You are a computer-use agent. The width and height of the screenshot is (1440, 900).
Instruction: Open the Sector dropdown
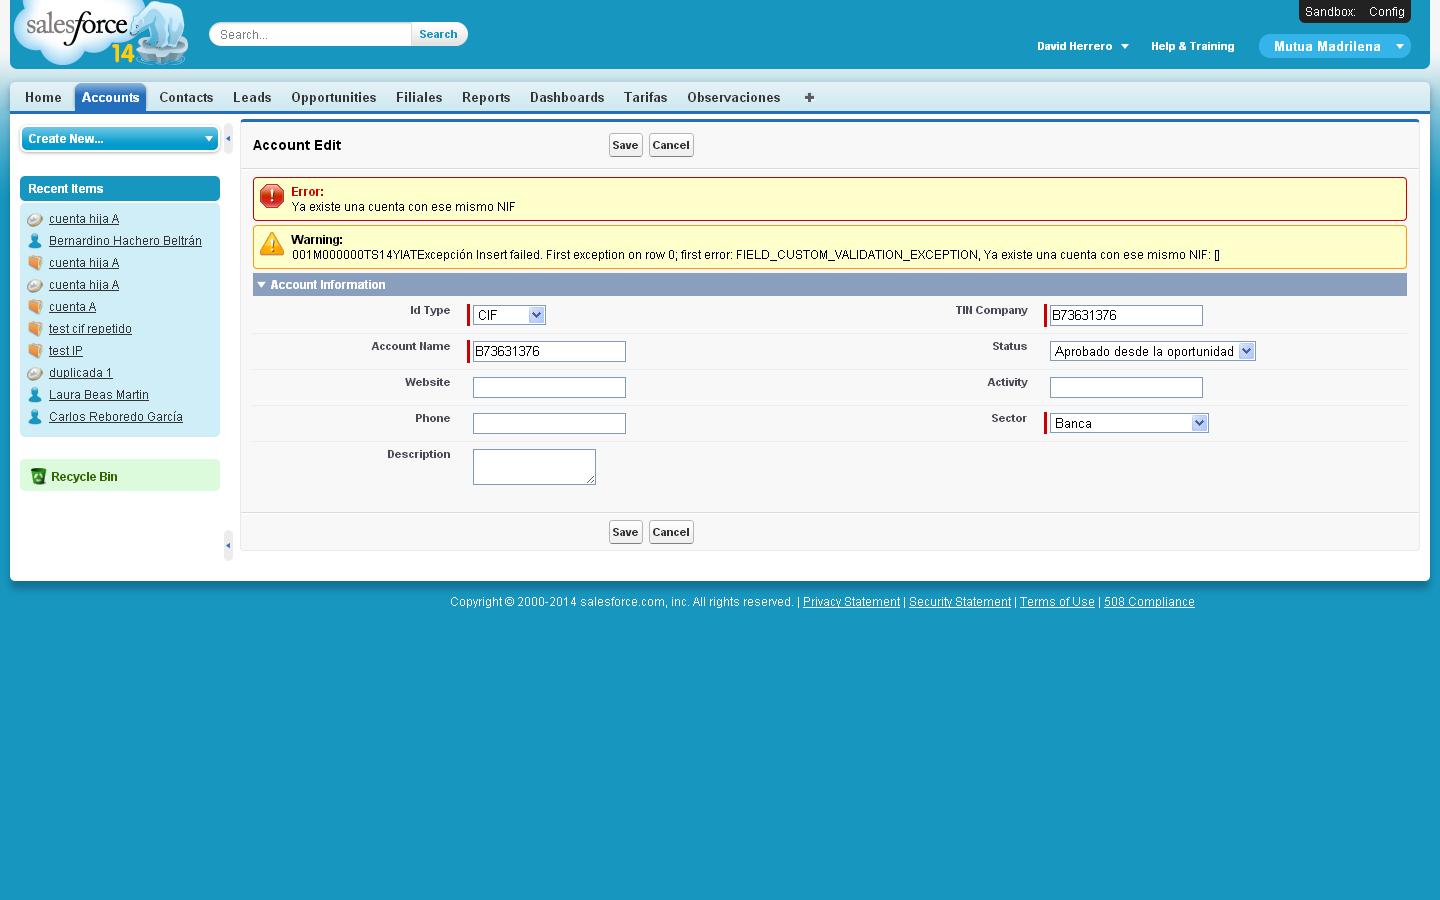tap(1129, 423)
